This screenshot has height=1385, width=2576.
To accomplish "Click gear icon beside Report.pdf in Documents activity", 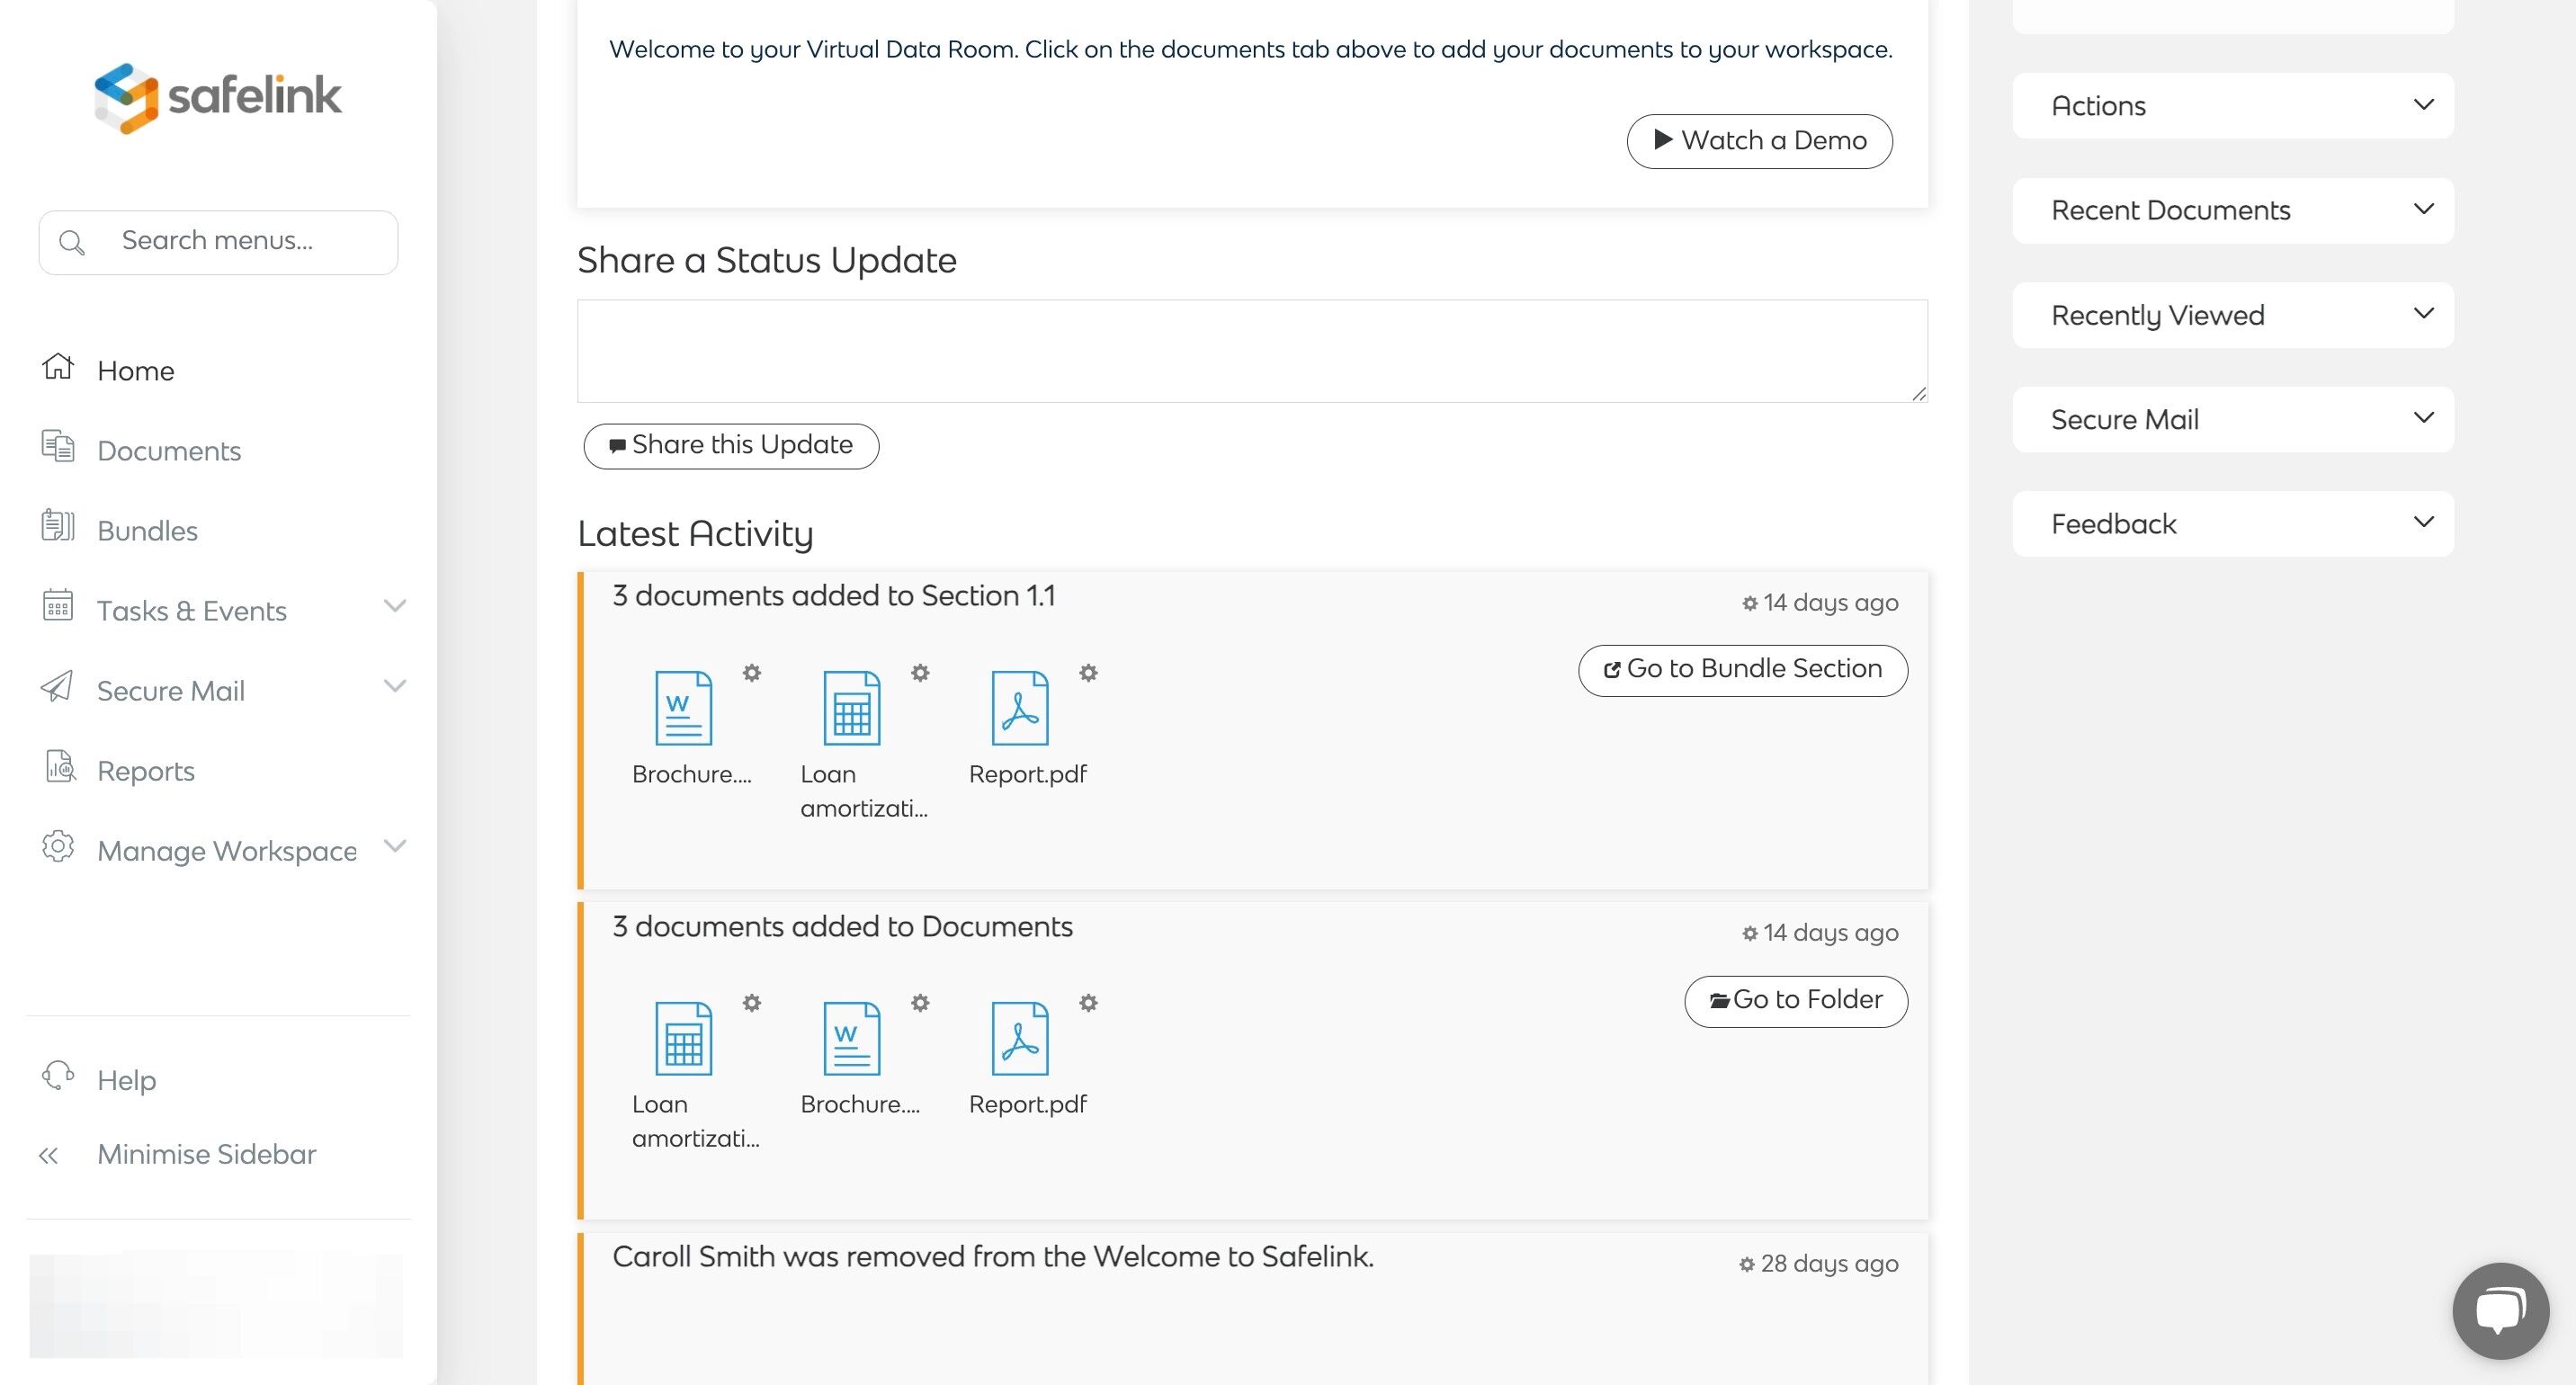I will 1088,1003.
